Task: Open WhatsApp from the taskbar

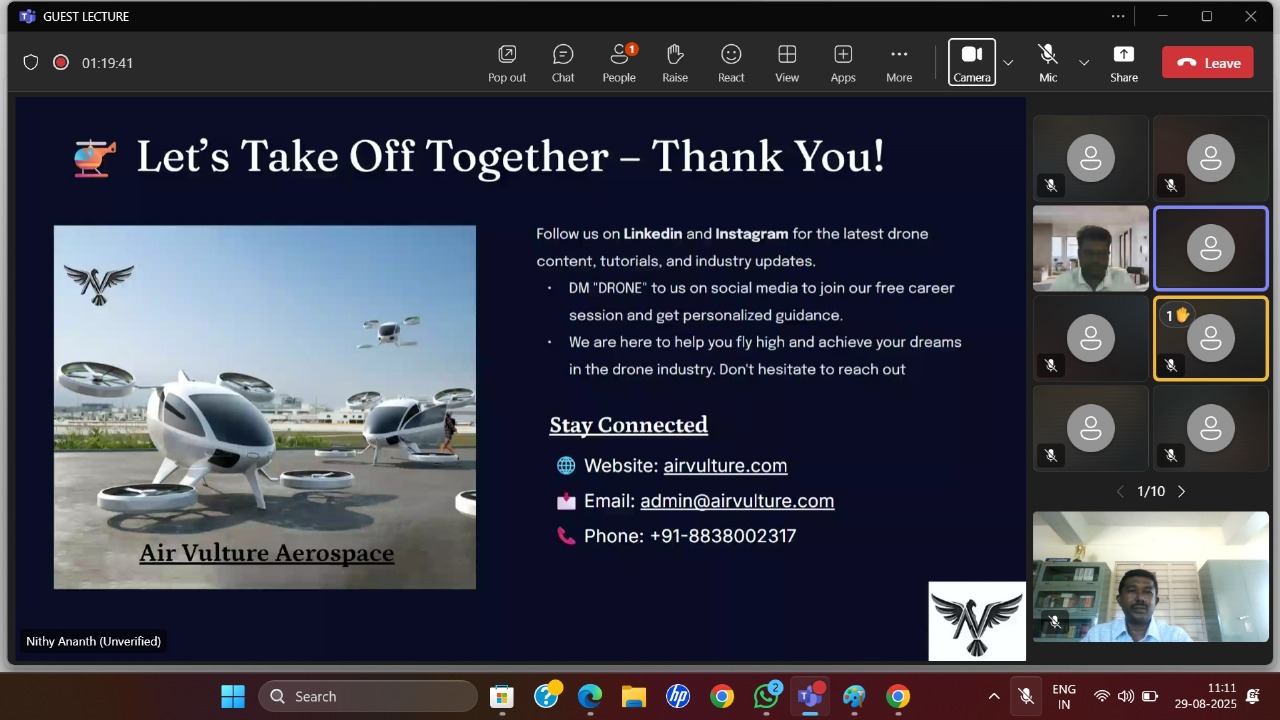Action: pos(767,696)
